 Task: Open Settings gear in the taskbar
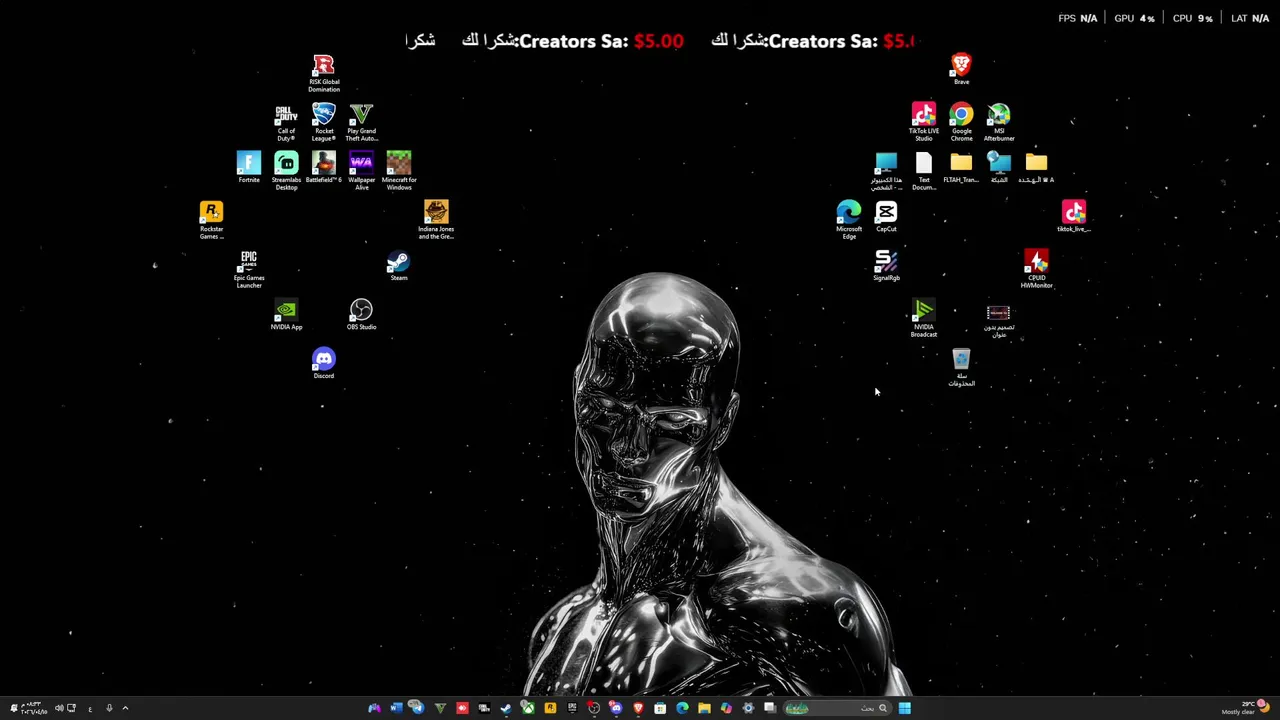pyautogui.click(x=748, y=708)
